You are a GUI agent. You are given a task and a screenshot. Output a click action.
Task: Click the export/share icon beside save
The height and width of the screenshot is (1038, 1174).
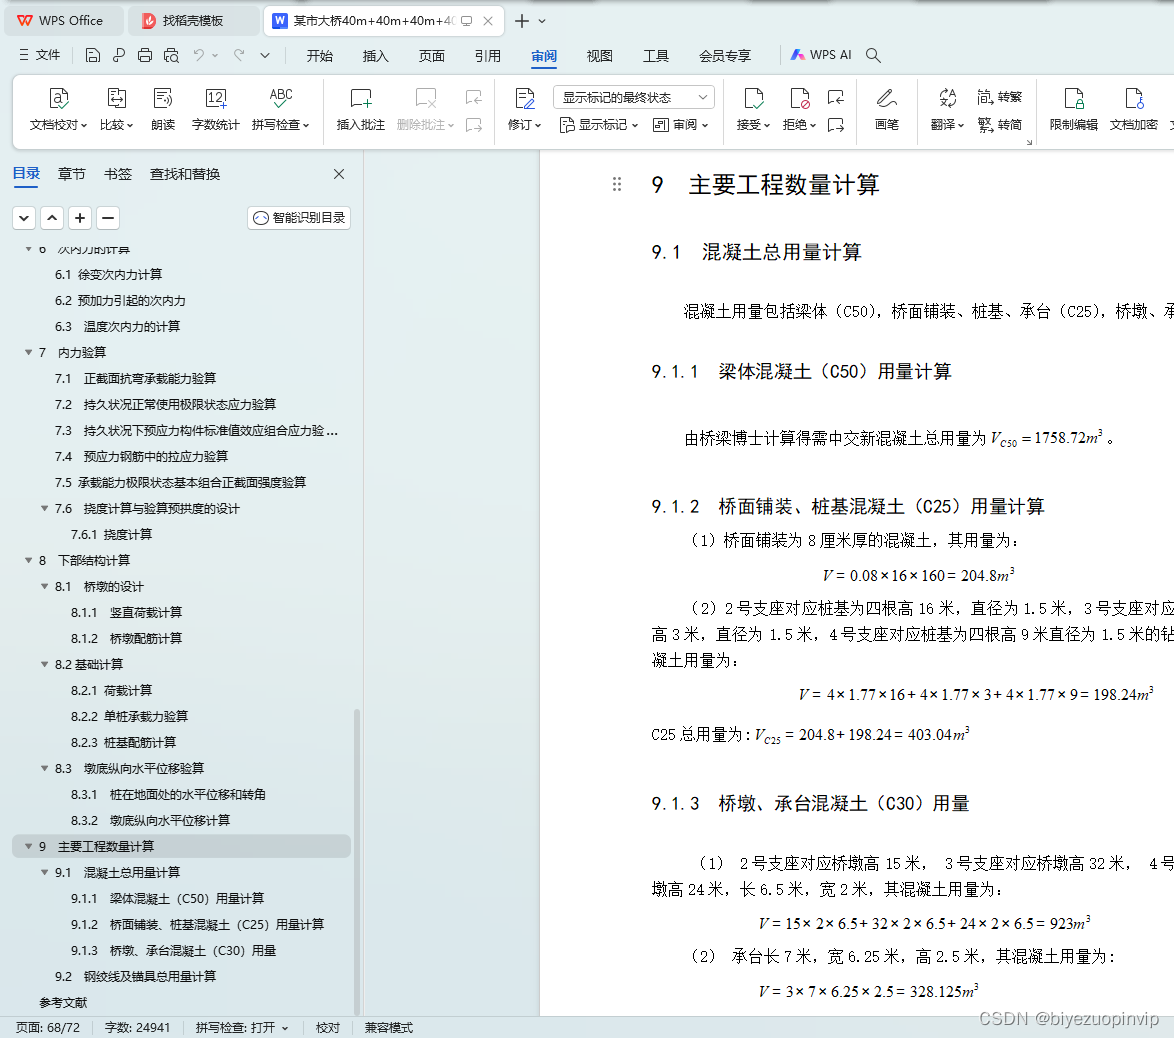(119, 55)
